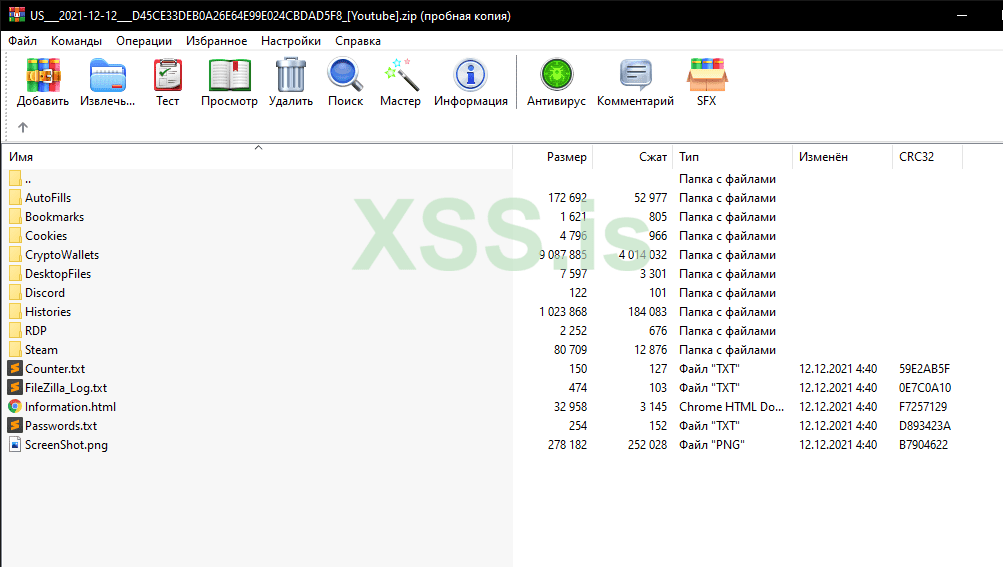Open the Файл menu

pyautogui.click(x=22, y=41)
